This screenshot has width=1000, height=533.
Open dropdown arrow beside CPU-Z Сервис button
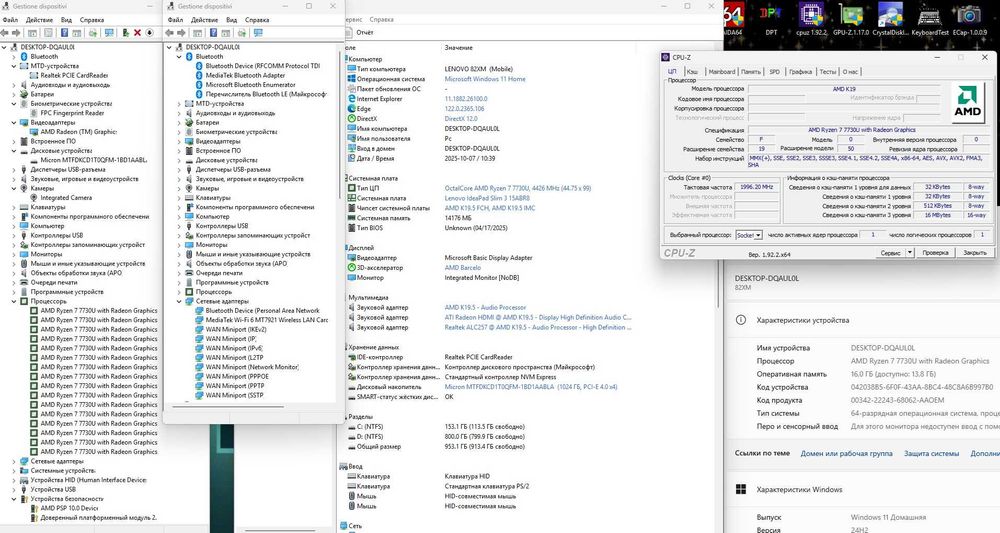(909, 252)
